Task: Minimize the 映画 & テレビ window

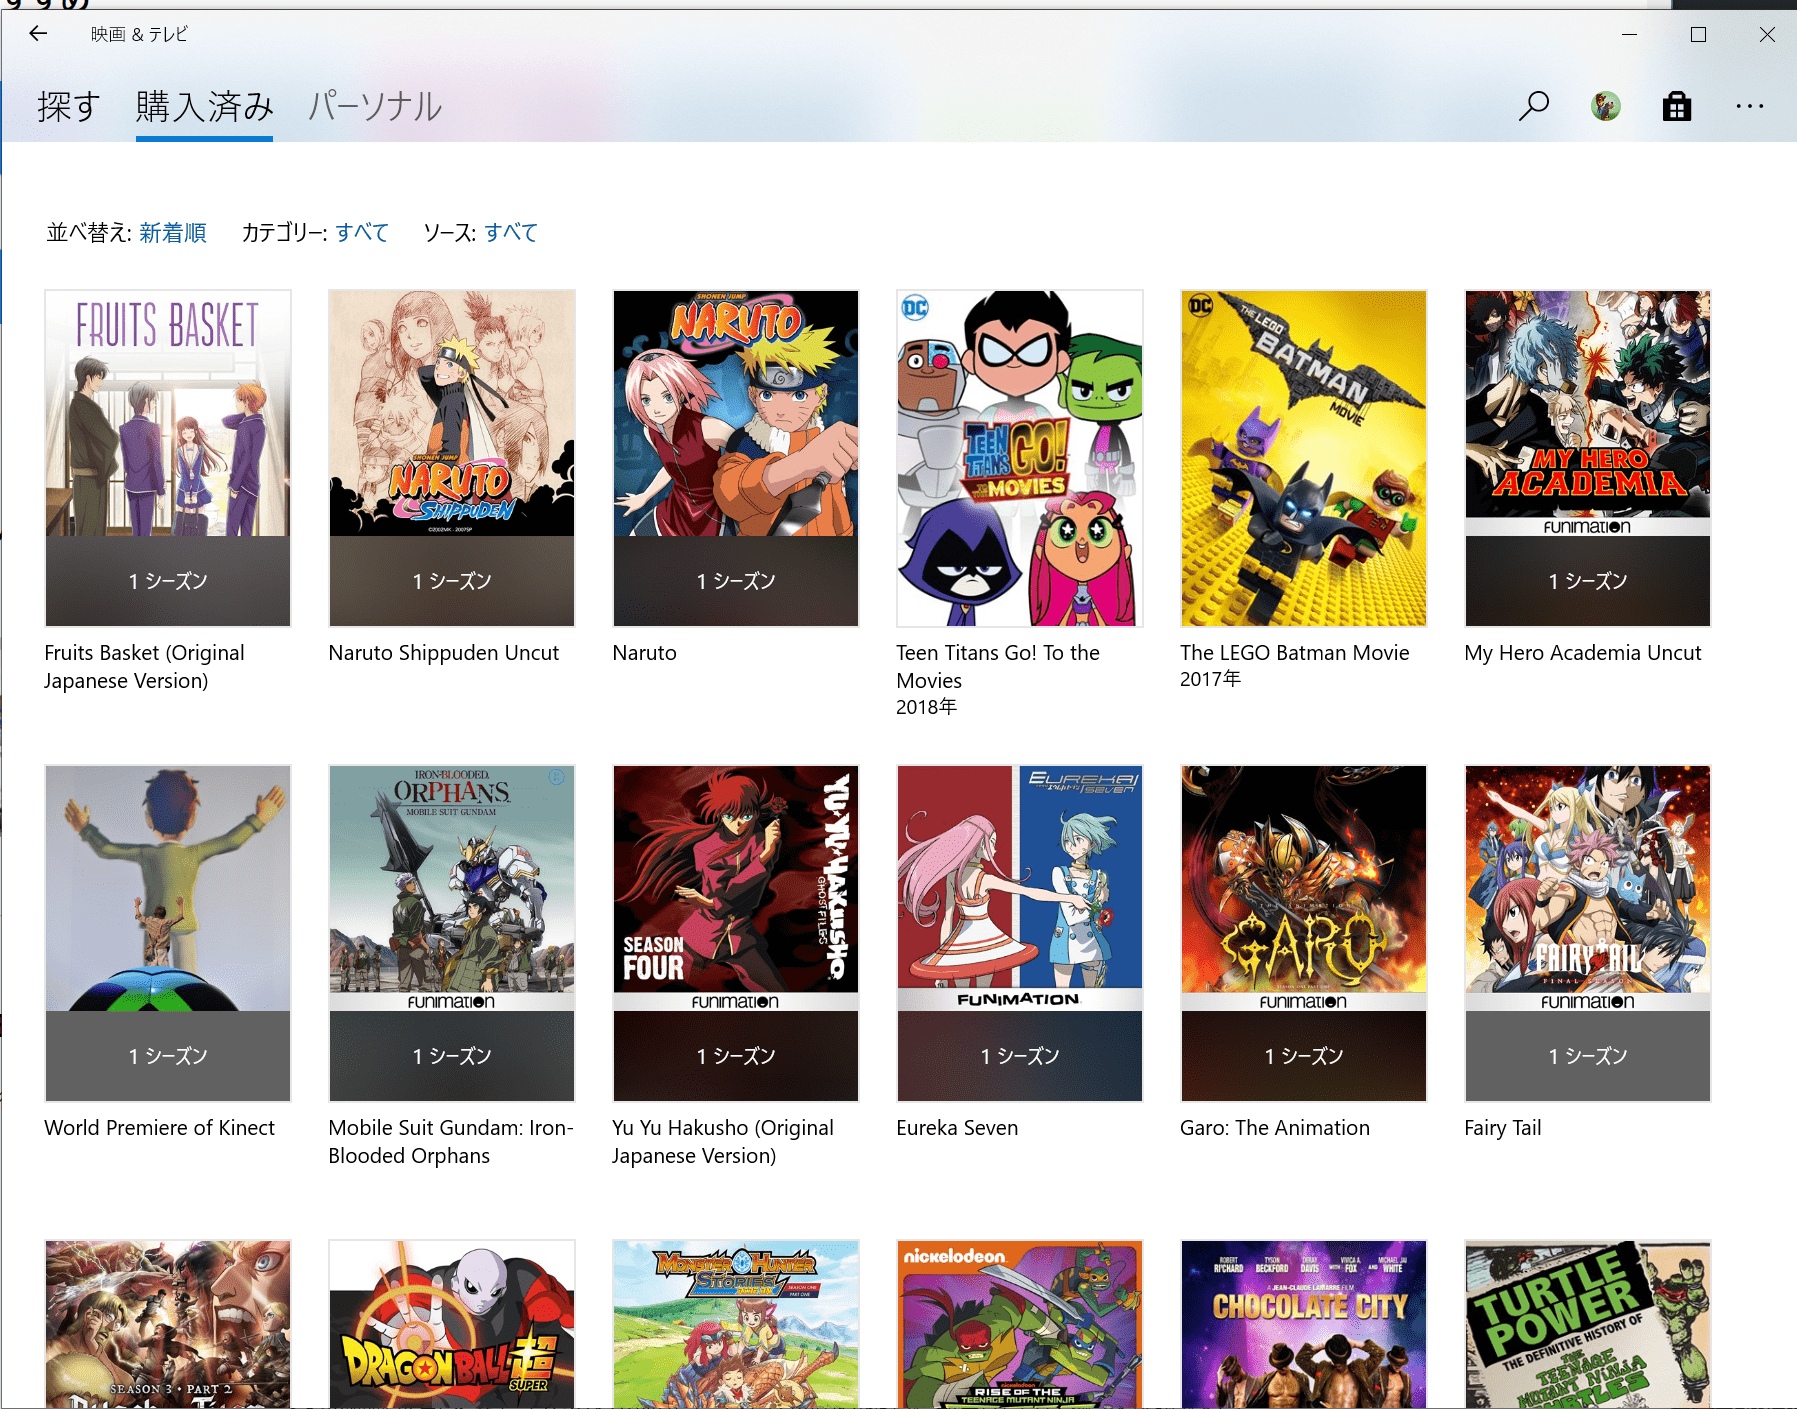Action: pyautogui.click(x=1629, y=34)
